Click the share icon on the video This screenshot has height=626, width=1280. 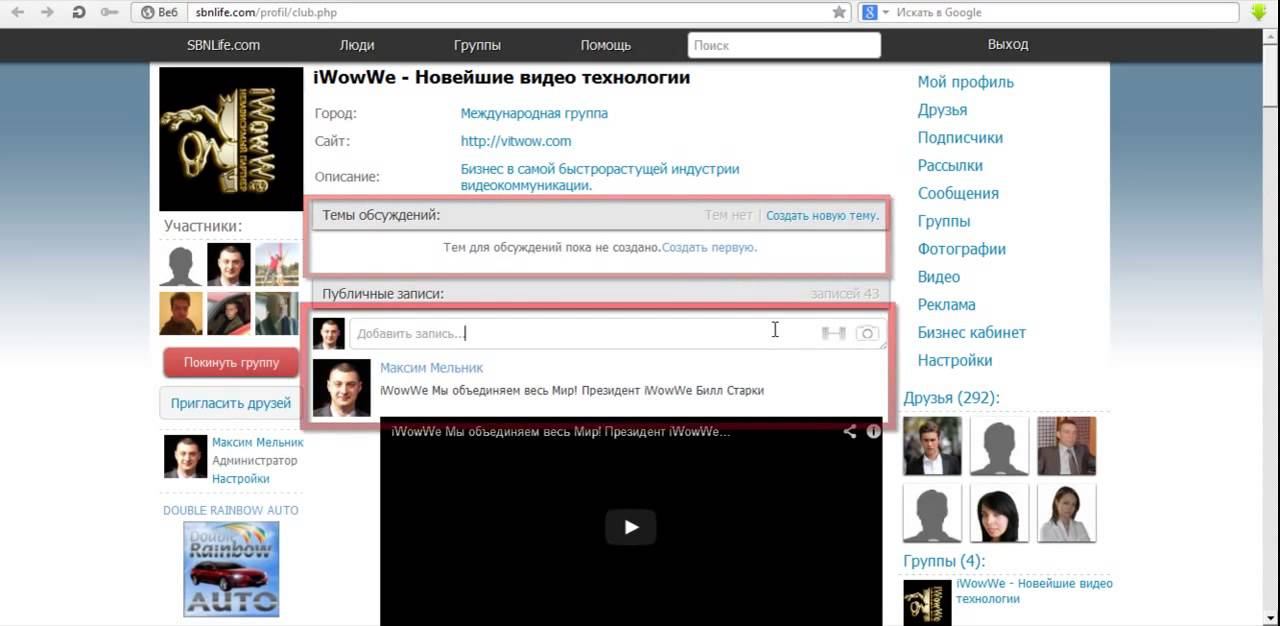click(x=849, y=432)
